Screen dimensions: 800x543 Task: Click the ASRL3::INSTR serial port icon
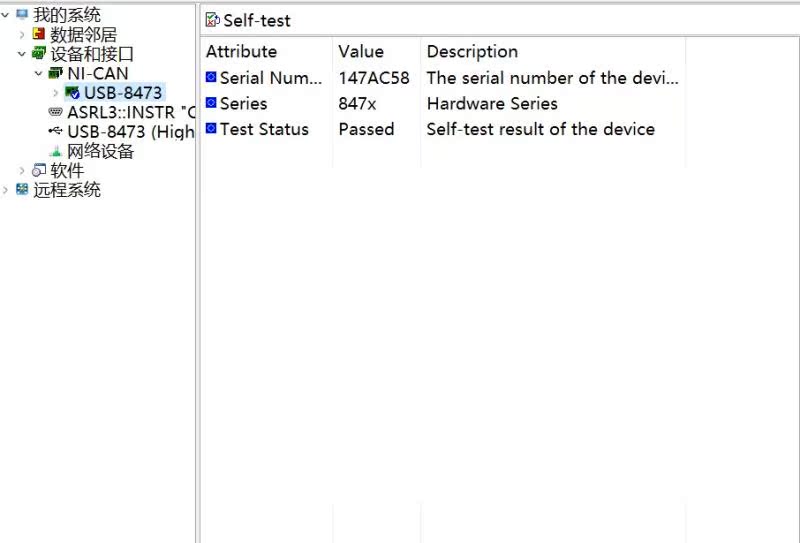point(56,111)
